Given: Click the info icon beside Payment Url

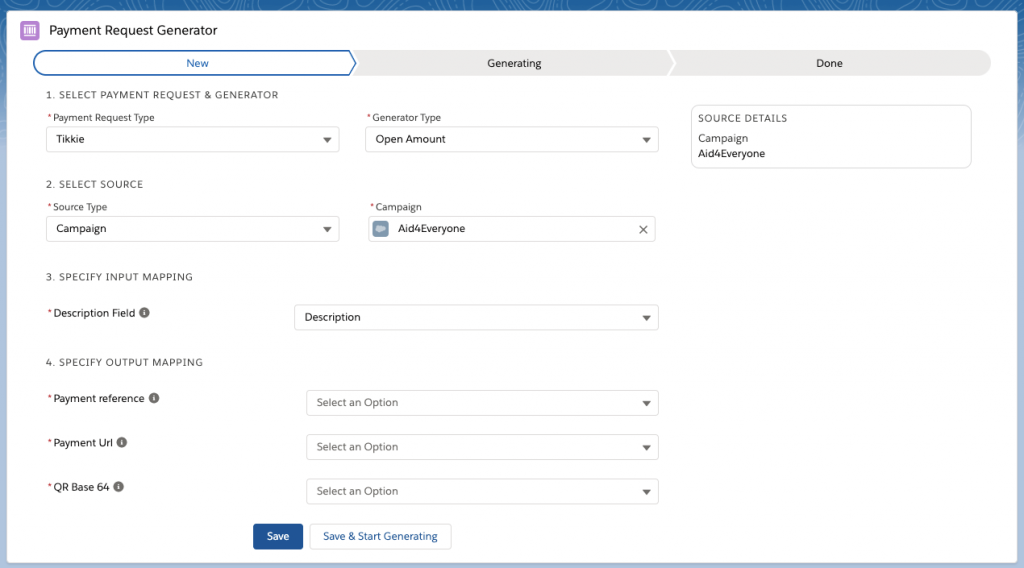Looking at the screenshot, I should [x=122, y=442].
